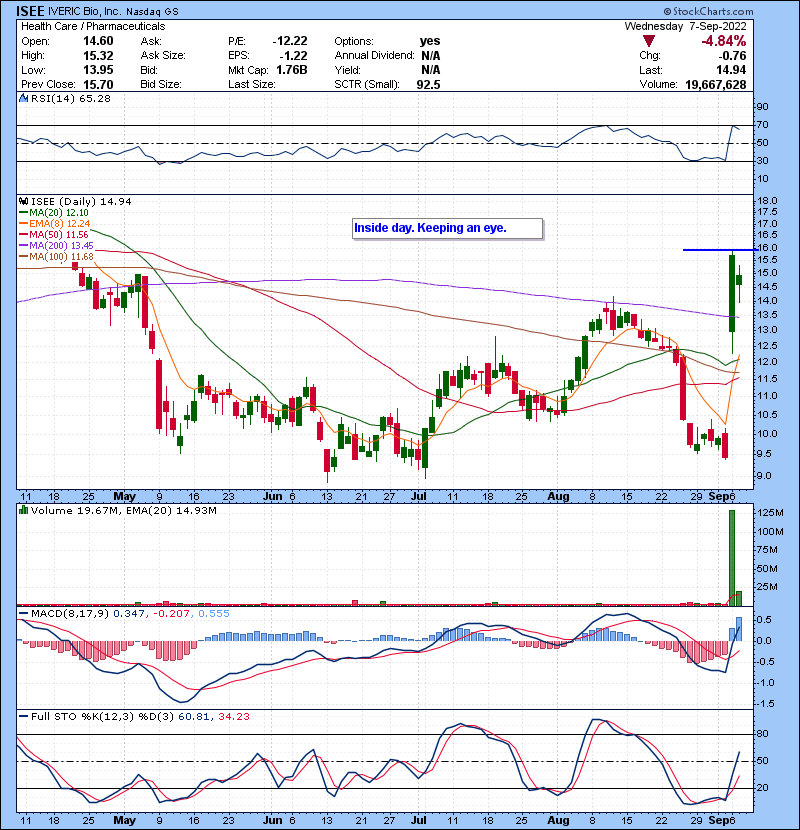Click the -1.5 label on MACD axis
The image size is (800, 830).
point(765,703)
